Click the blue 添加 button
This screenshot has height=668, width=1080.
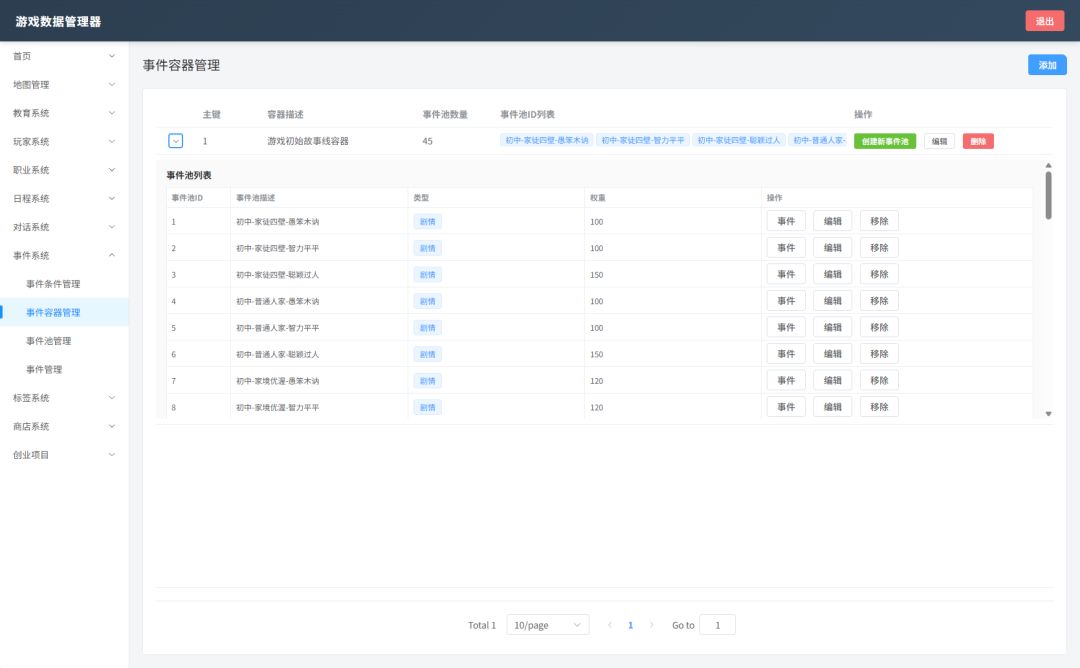pos(1047,65)
